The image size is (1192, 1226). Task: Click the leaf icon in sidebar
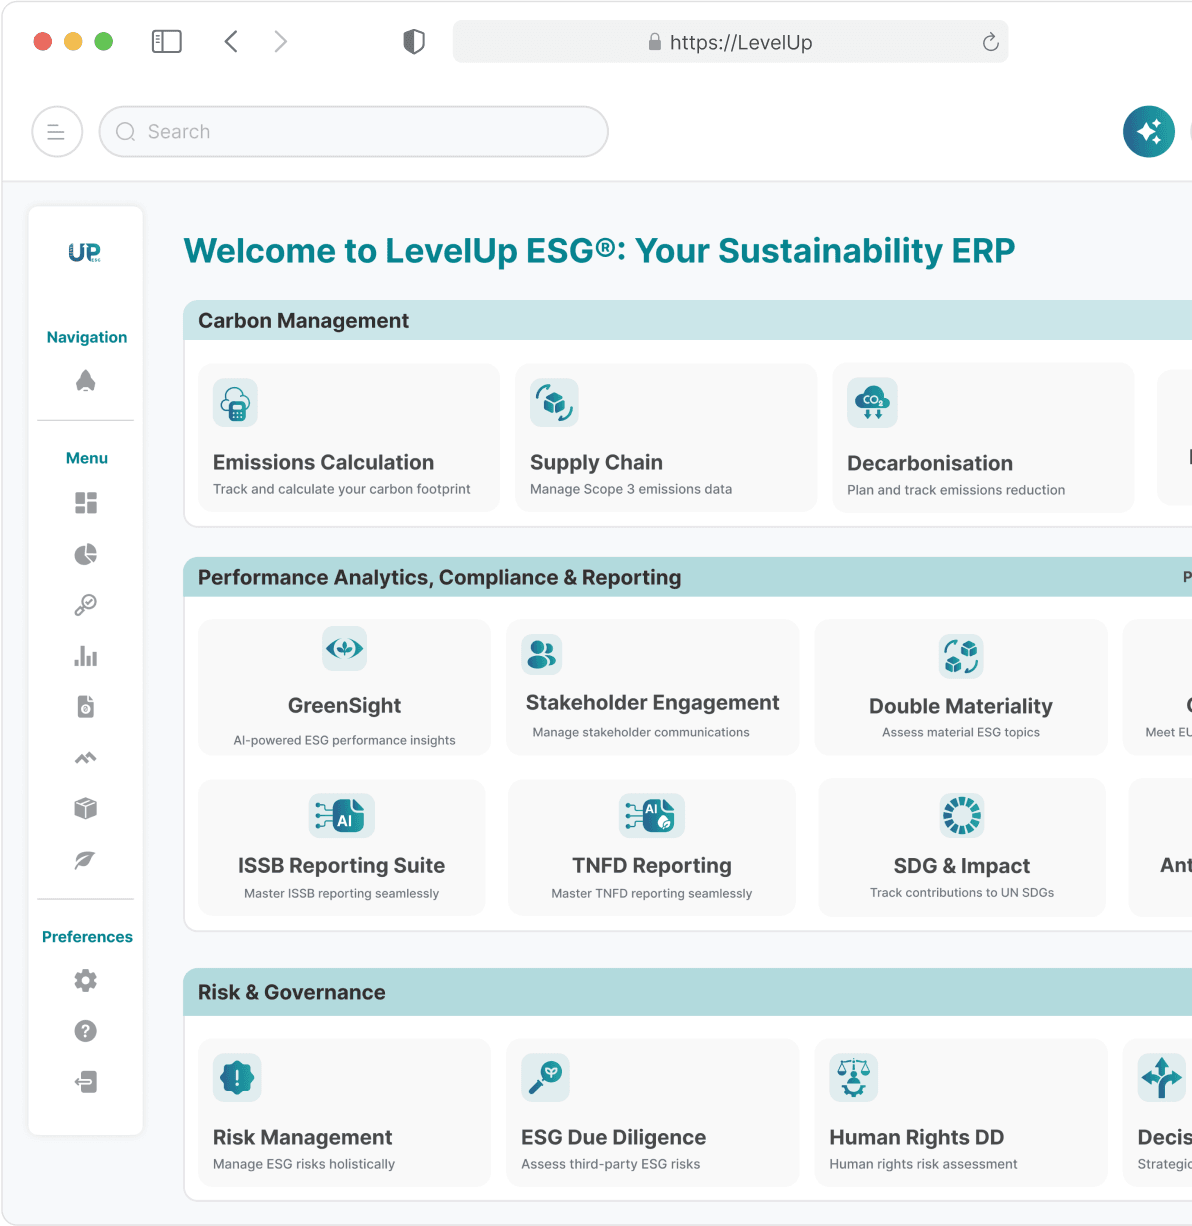pos(86,860)
